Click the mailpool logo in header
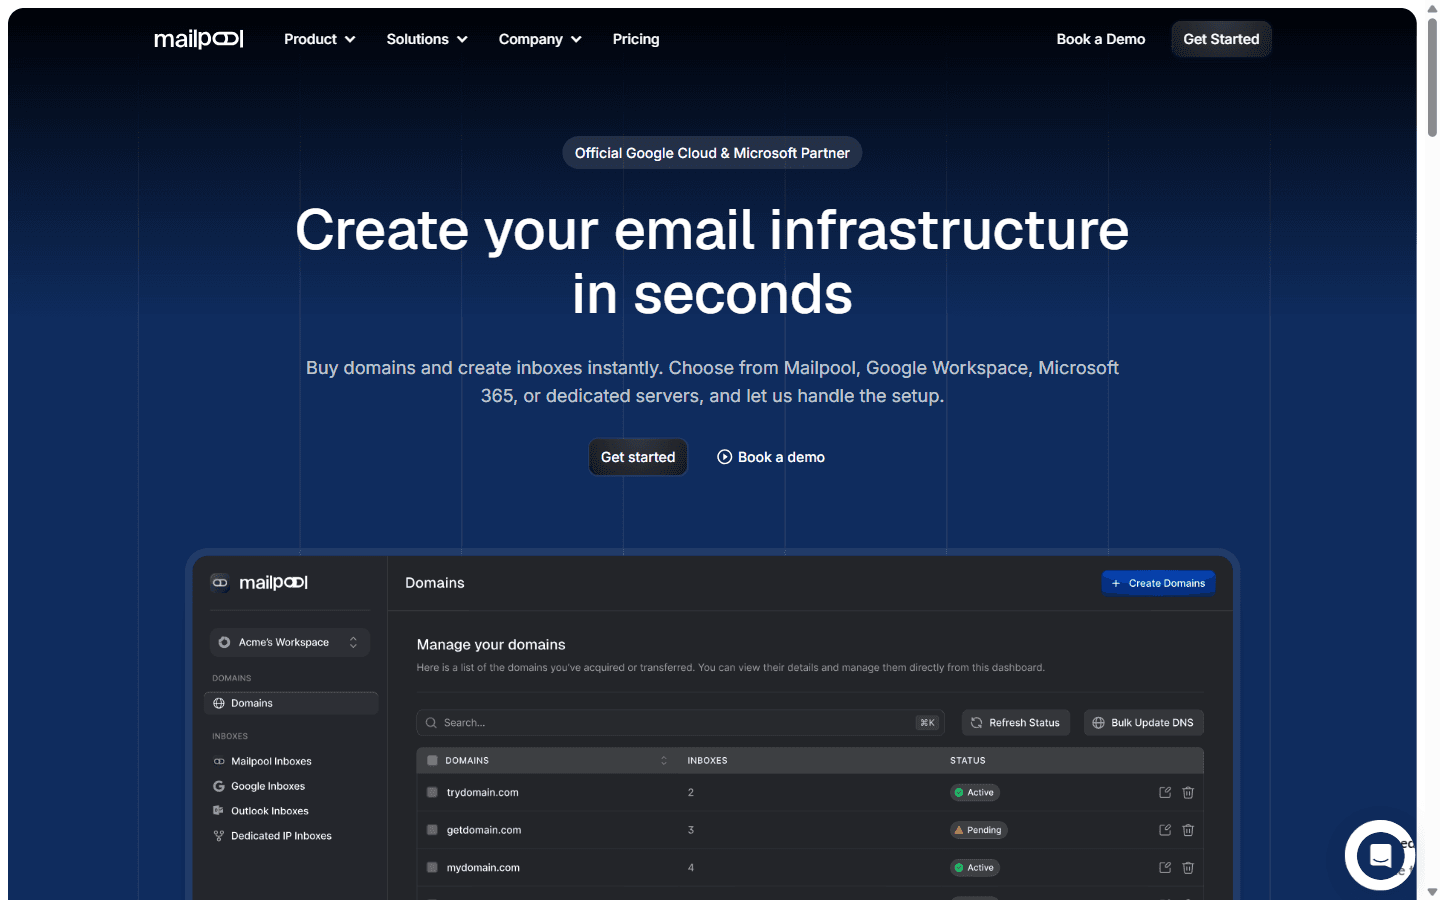Image resolution: width=1440 pixels, height=900 pixels. click(198, 39)
